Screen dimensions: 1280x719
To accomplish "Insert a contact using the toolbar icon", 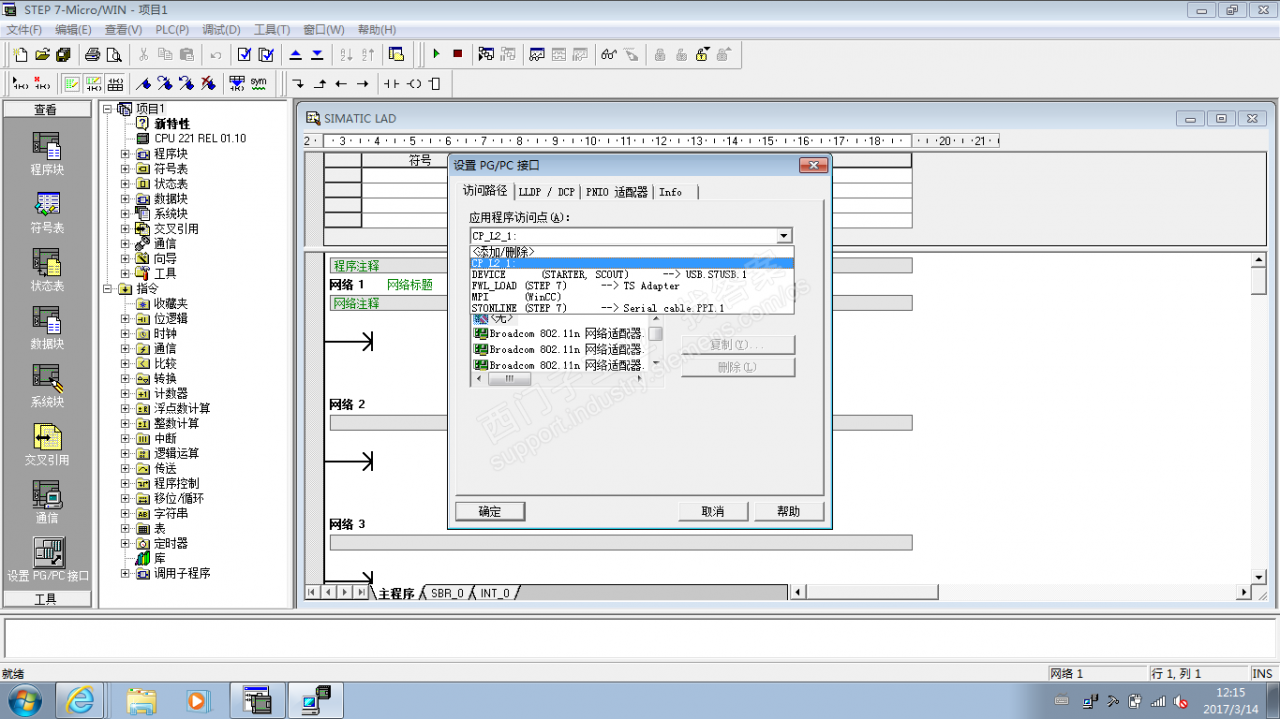I will [391, 83].
